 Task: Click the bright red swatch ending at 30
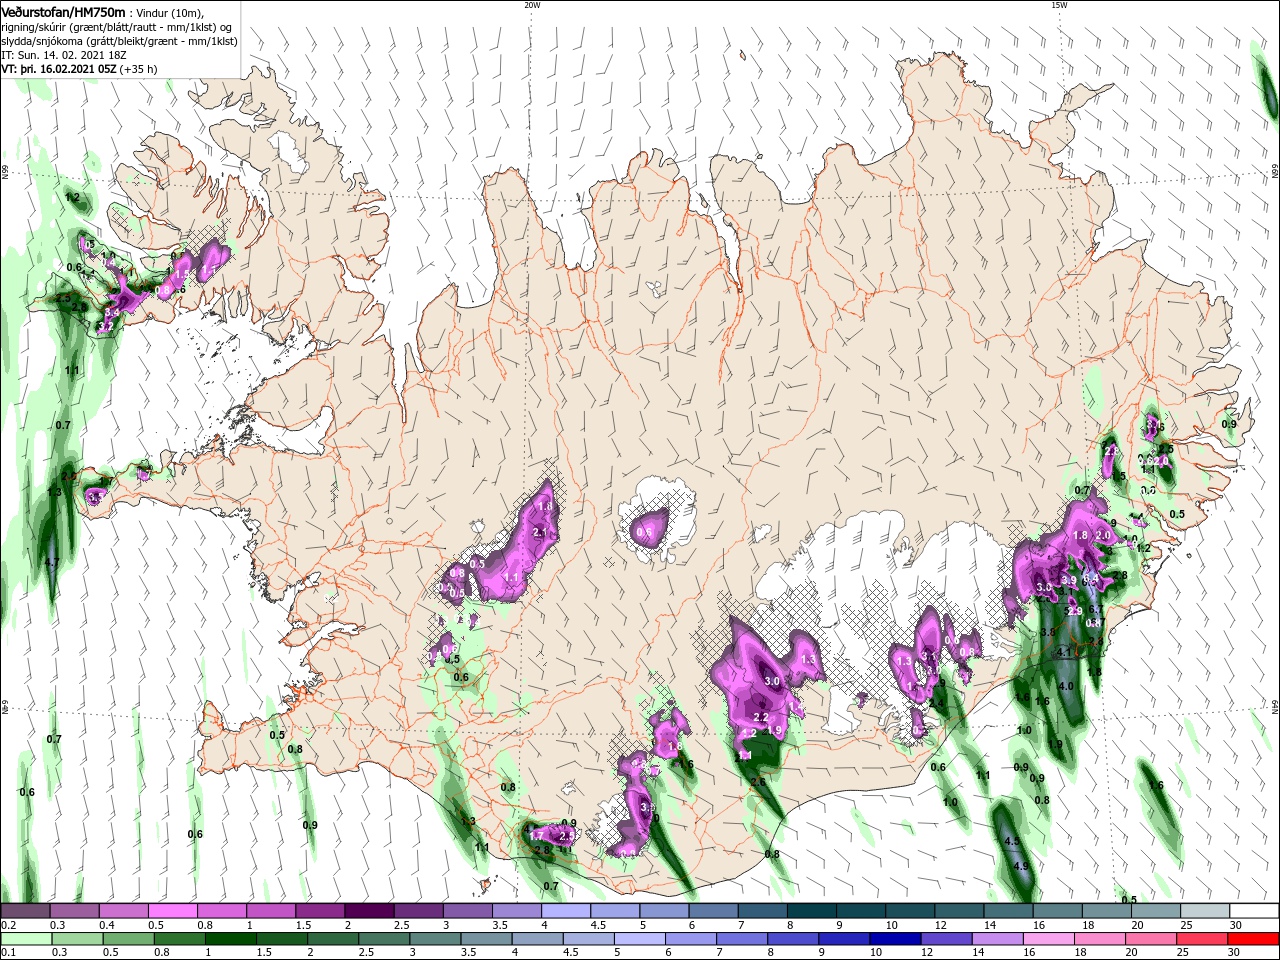coord(1253,939)
